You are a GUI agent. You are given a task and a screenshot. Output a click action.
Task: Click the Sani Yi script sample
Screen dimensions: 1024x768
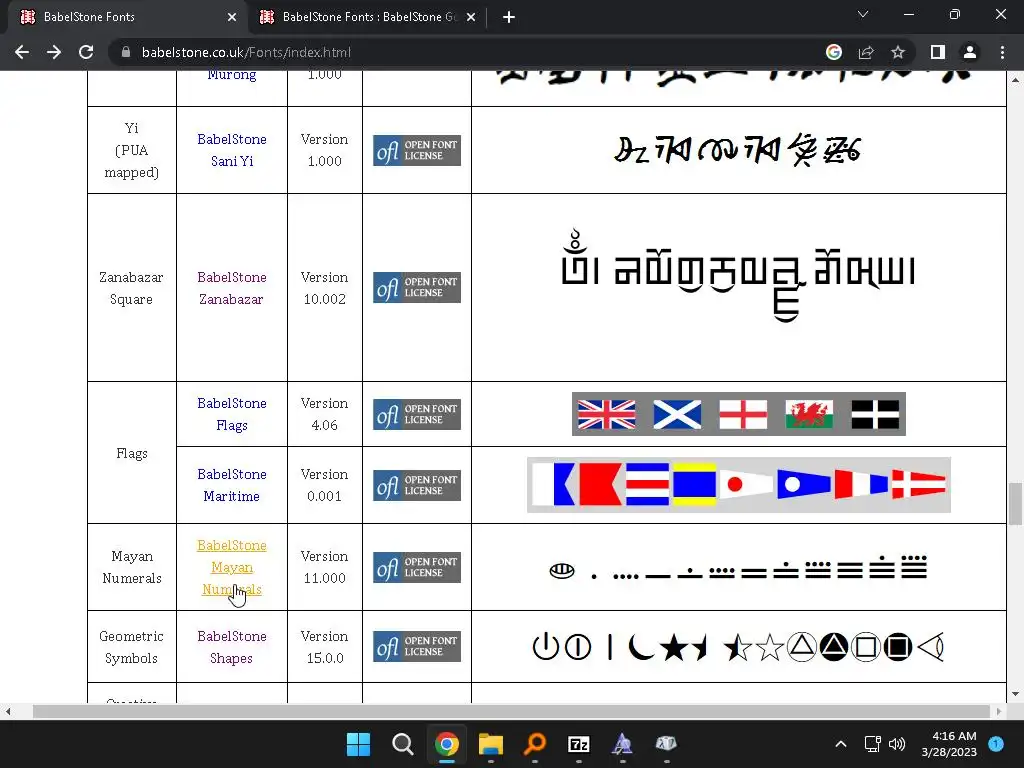[738, 150]
